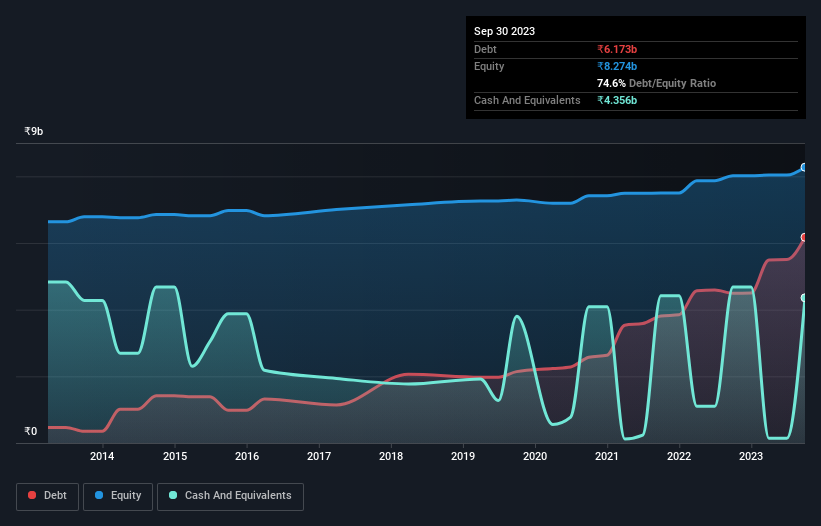
Task: Toggle the Cash And Equivalents legend button
Action: click(x=230, y=496)
